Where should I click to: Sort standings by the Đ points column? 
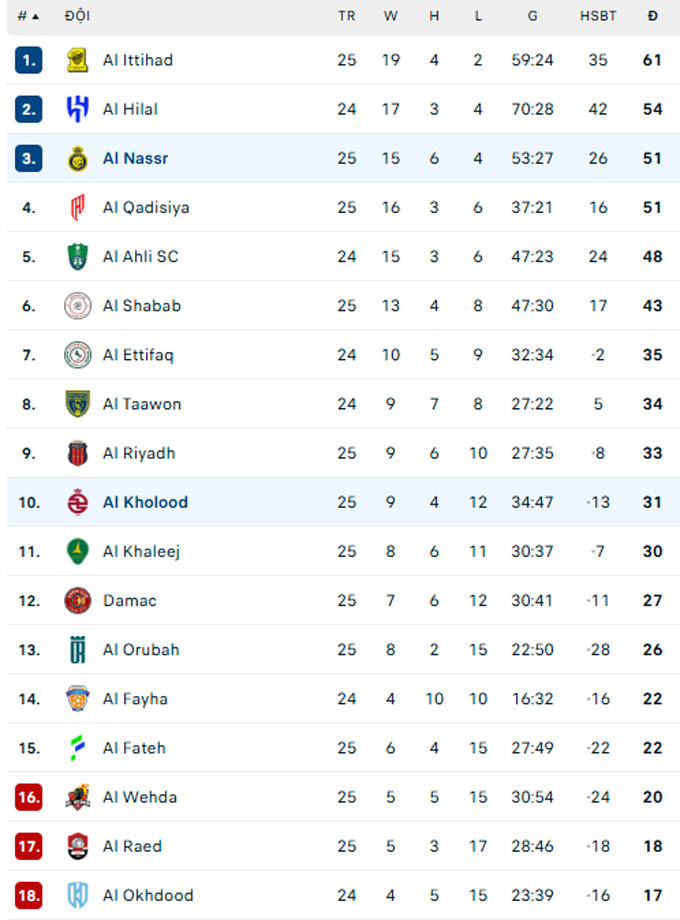tap(652, 16)
